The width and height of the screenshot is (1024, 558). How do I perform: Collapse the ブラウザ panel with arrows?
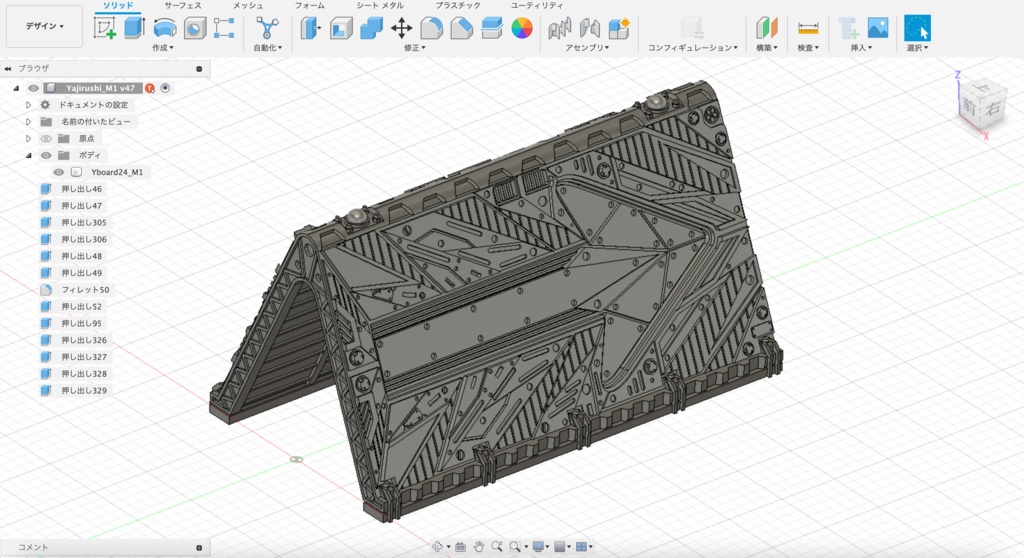8,68
